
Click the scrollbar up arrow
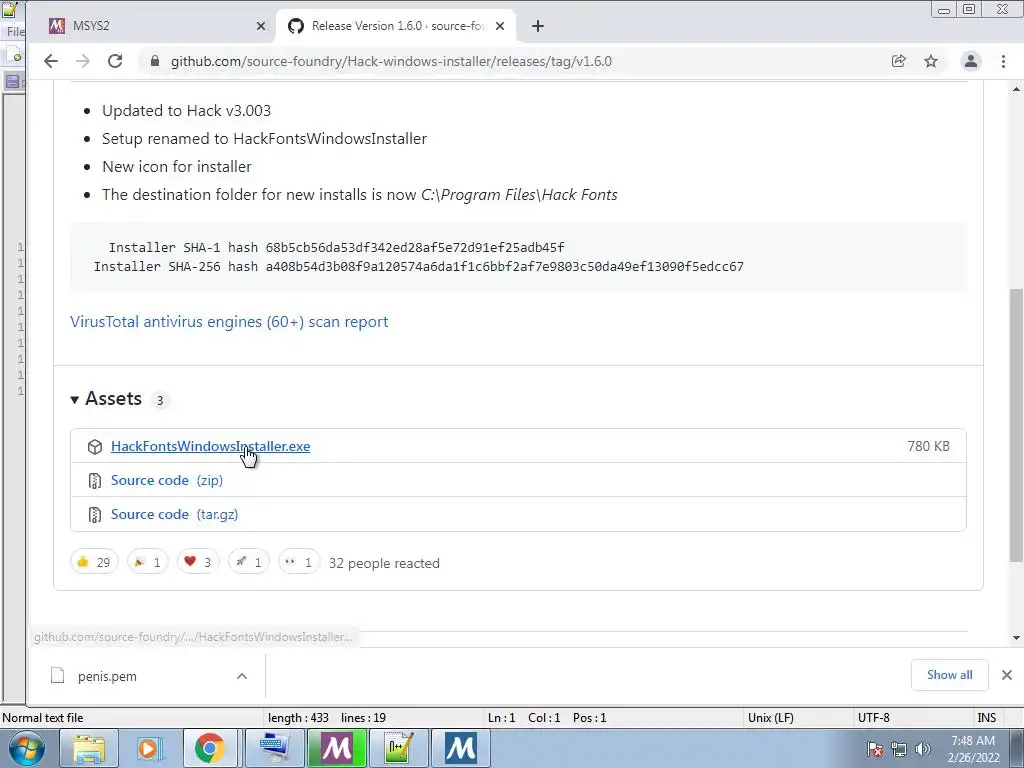point(1016,89)
